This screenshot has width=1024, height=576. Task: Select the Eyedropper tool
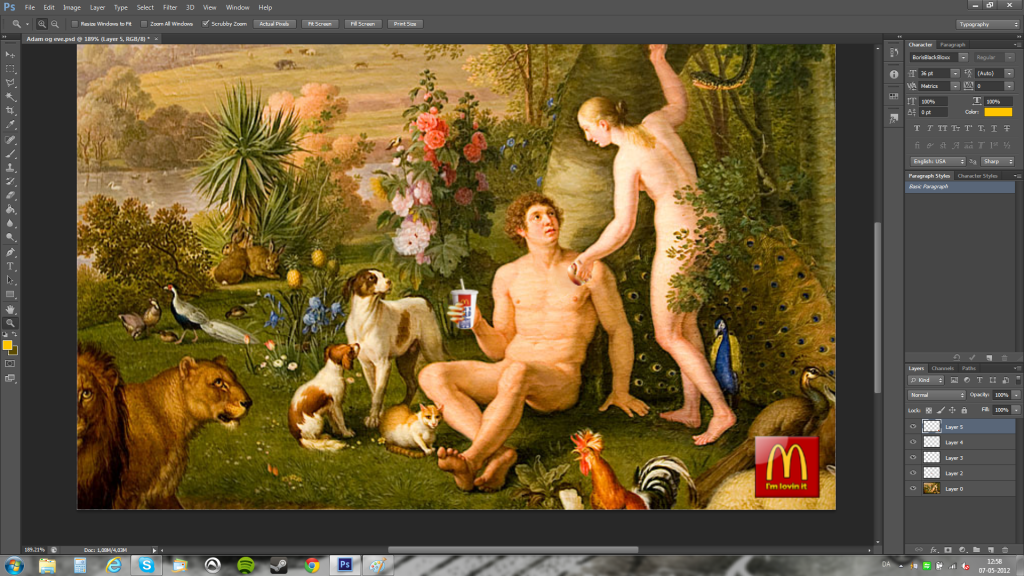coord(10,125)
